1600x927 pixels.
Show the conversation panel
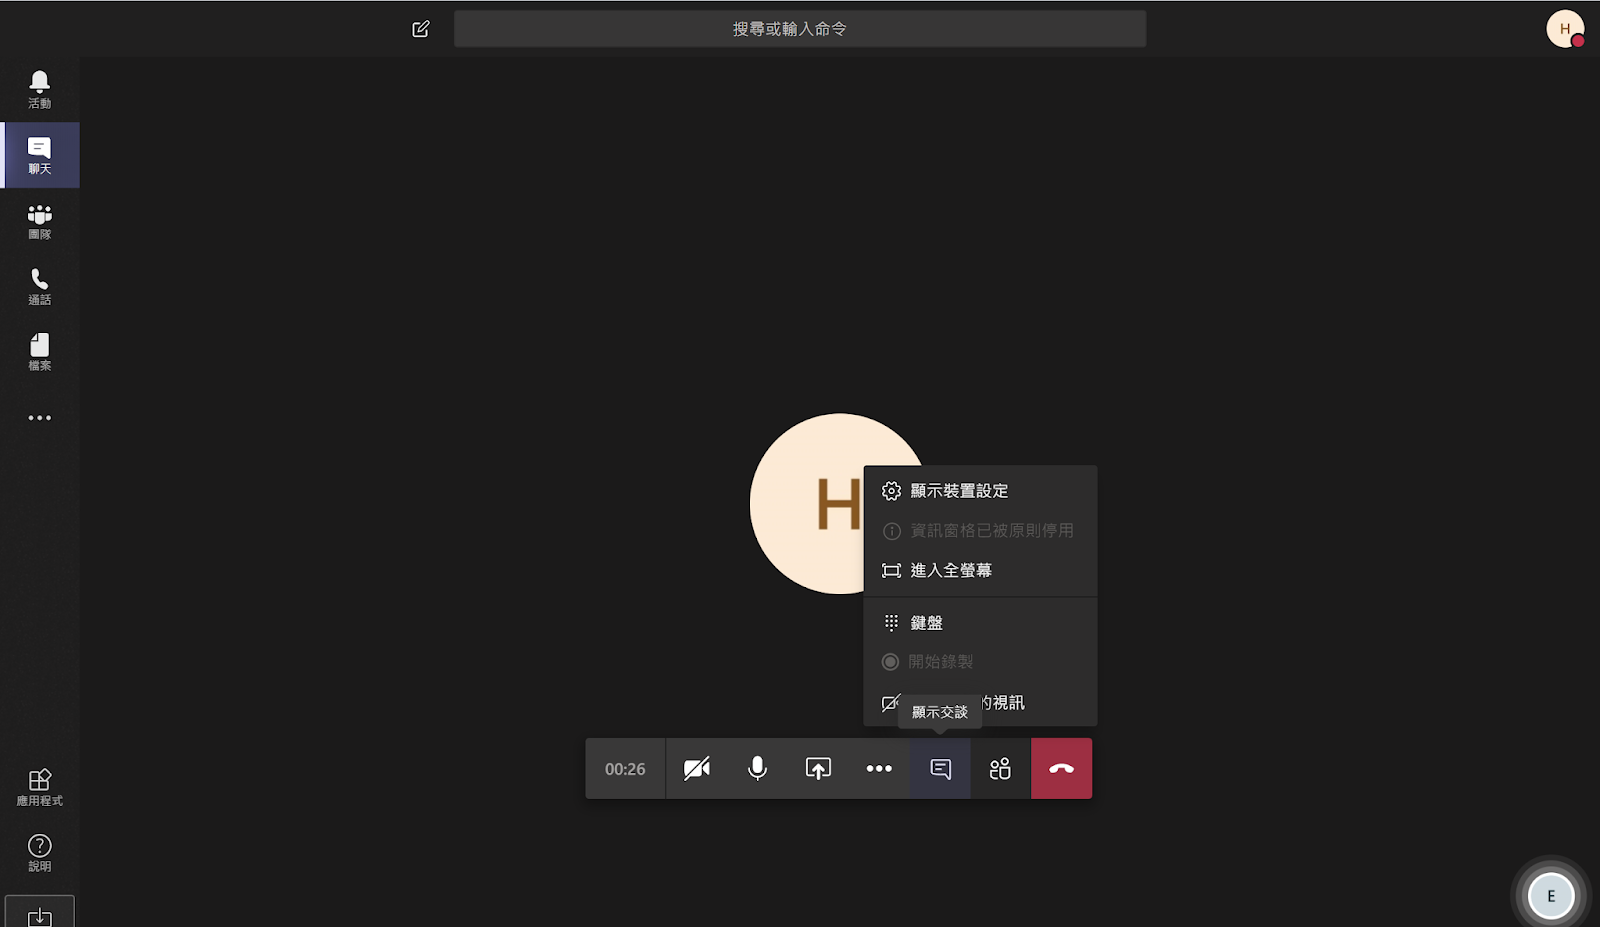pos(940,769)
